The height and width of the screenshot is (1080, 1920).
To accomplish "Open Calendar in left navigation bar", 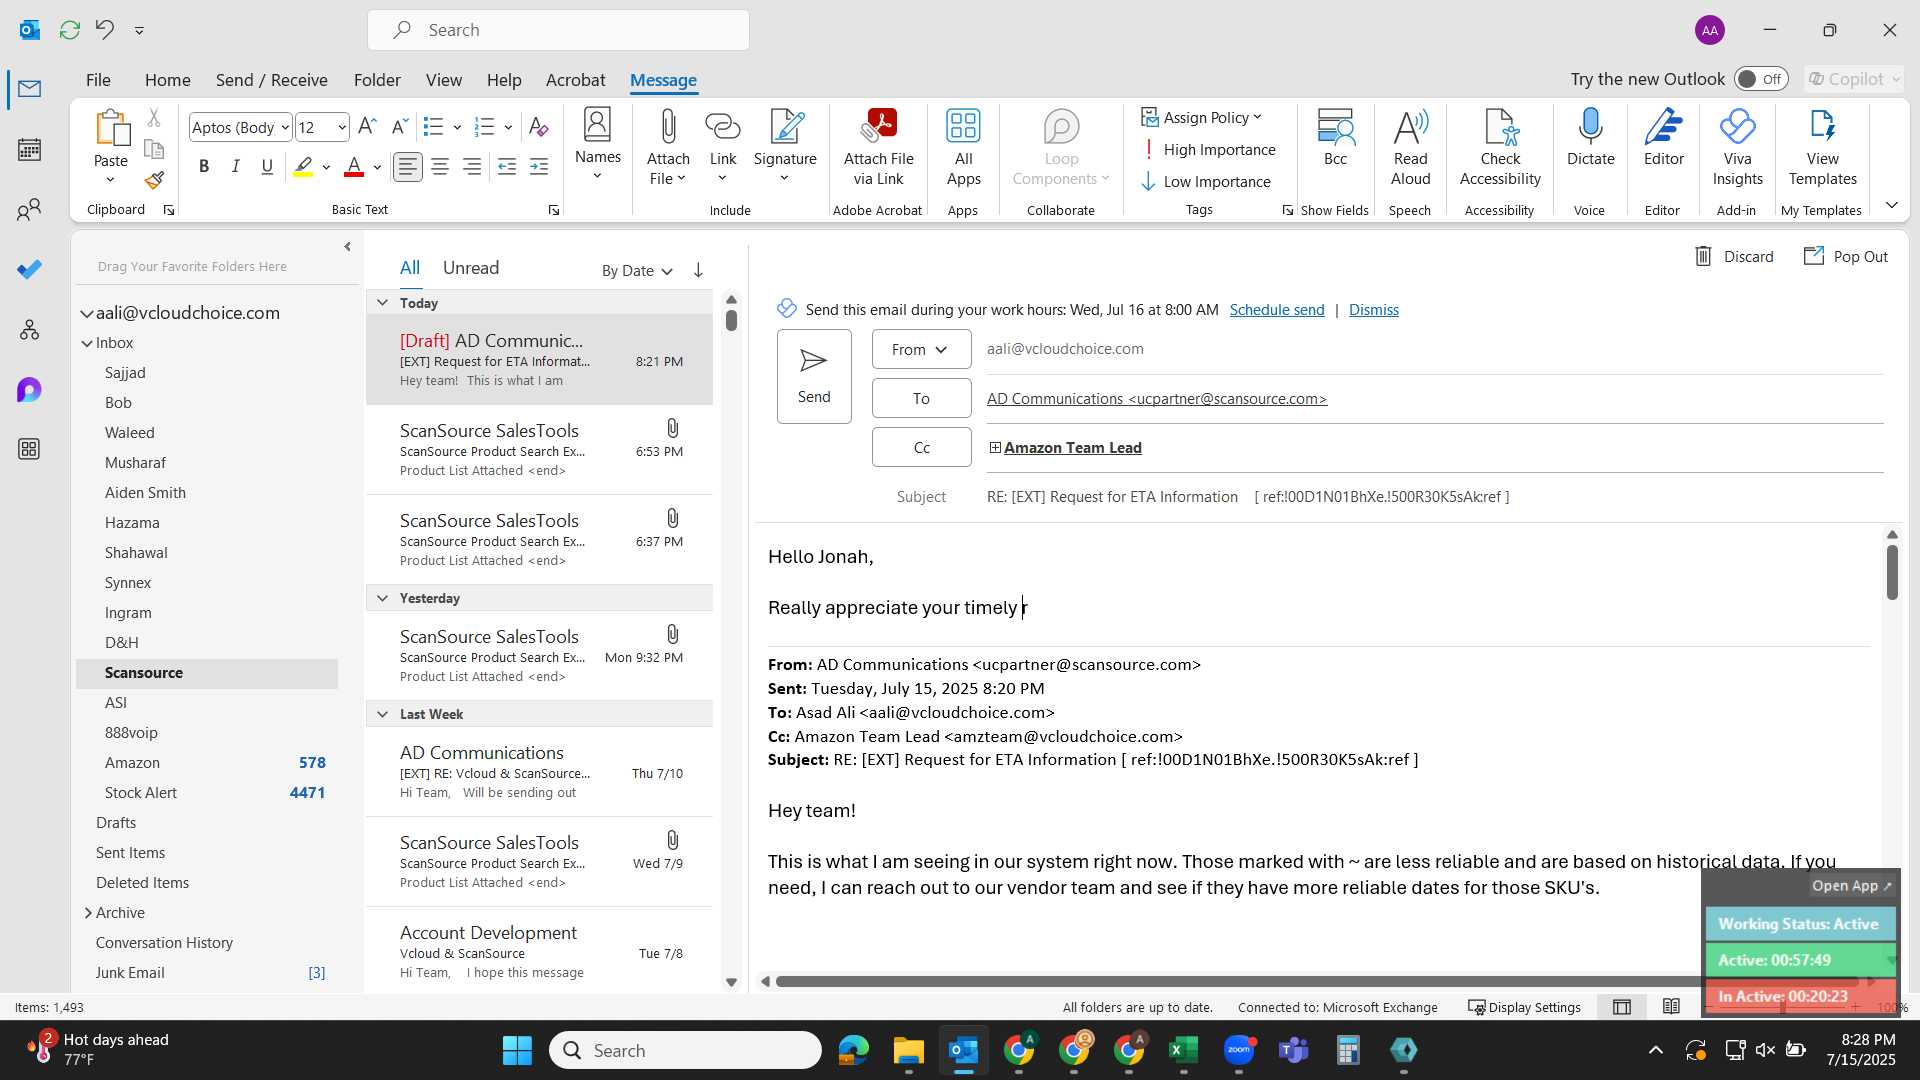I will 30,150.
